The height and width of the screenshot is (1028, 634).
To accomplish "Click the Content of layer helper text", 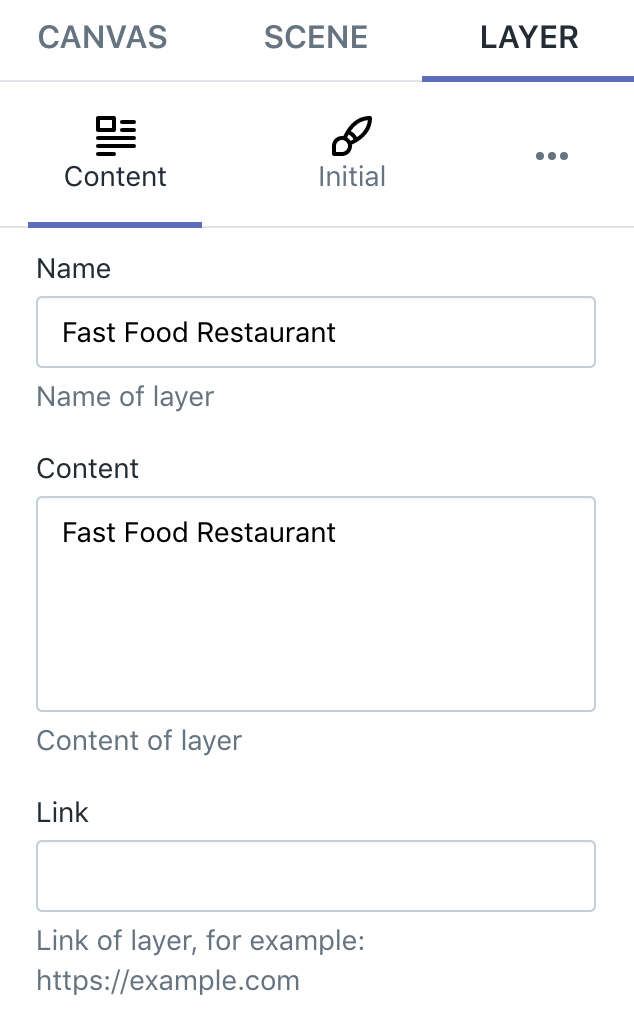I will (x=139, y=741).
